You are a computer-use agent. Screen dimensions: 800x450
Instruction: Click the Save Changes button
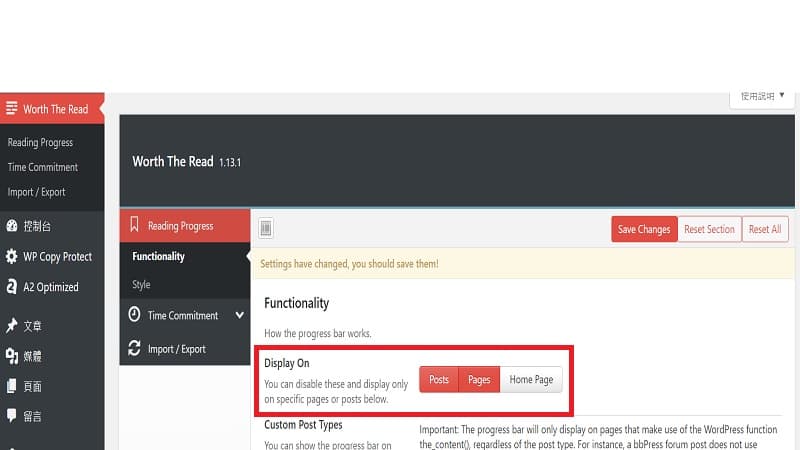pyautogui.click(x=644, y=229)
